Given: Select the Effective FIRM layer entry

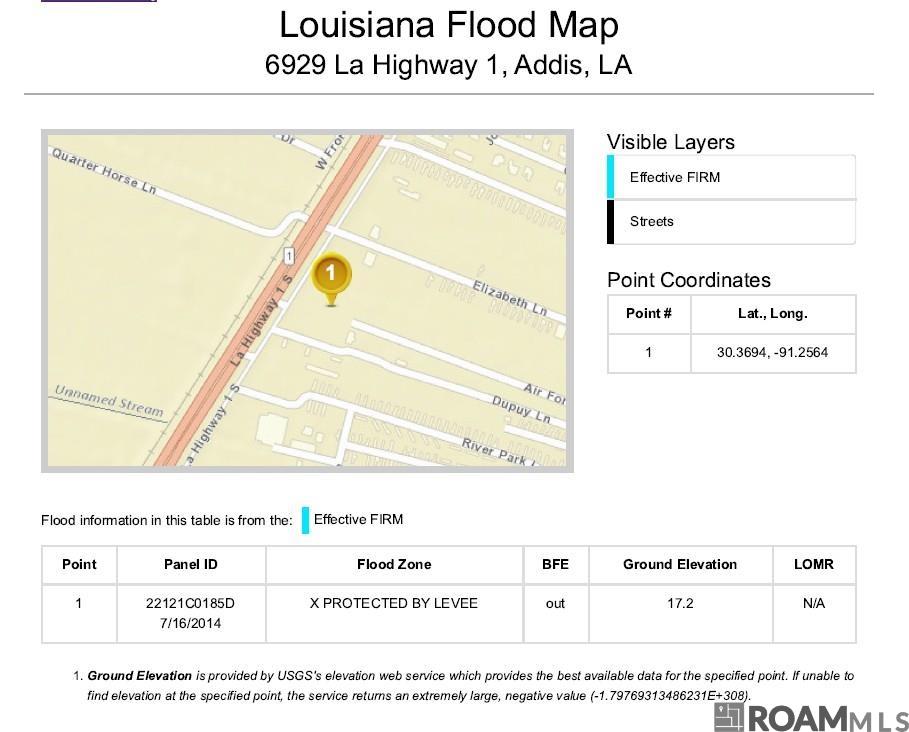Looking at the screenshot, I should (x=731, y=177).
